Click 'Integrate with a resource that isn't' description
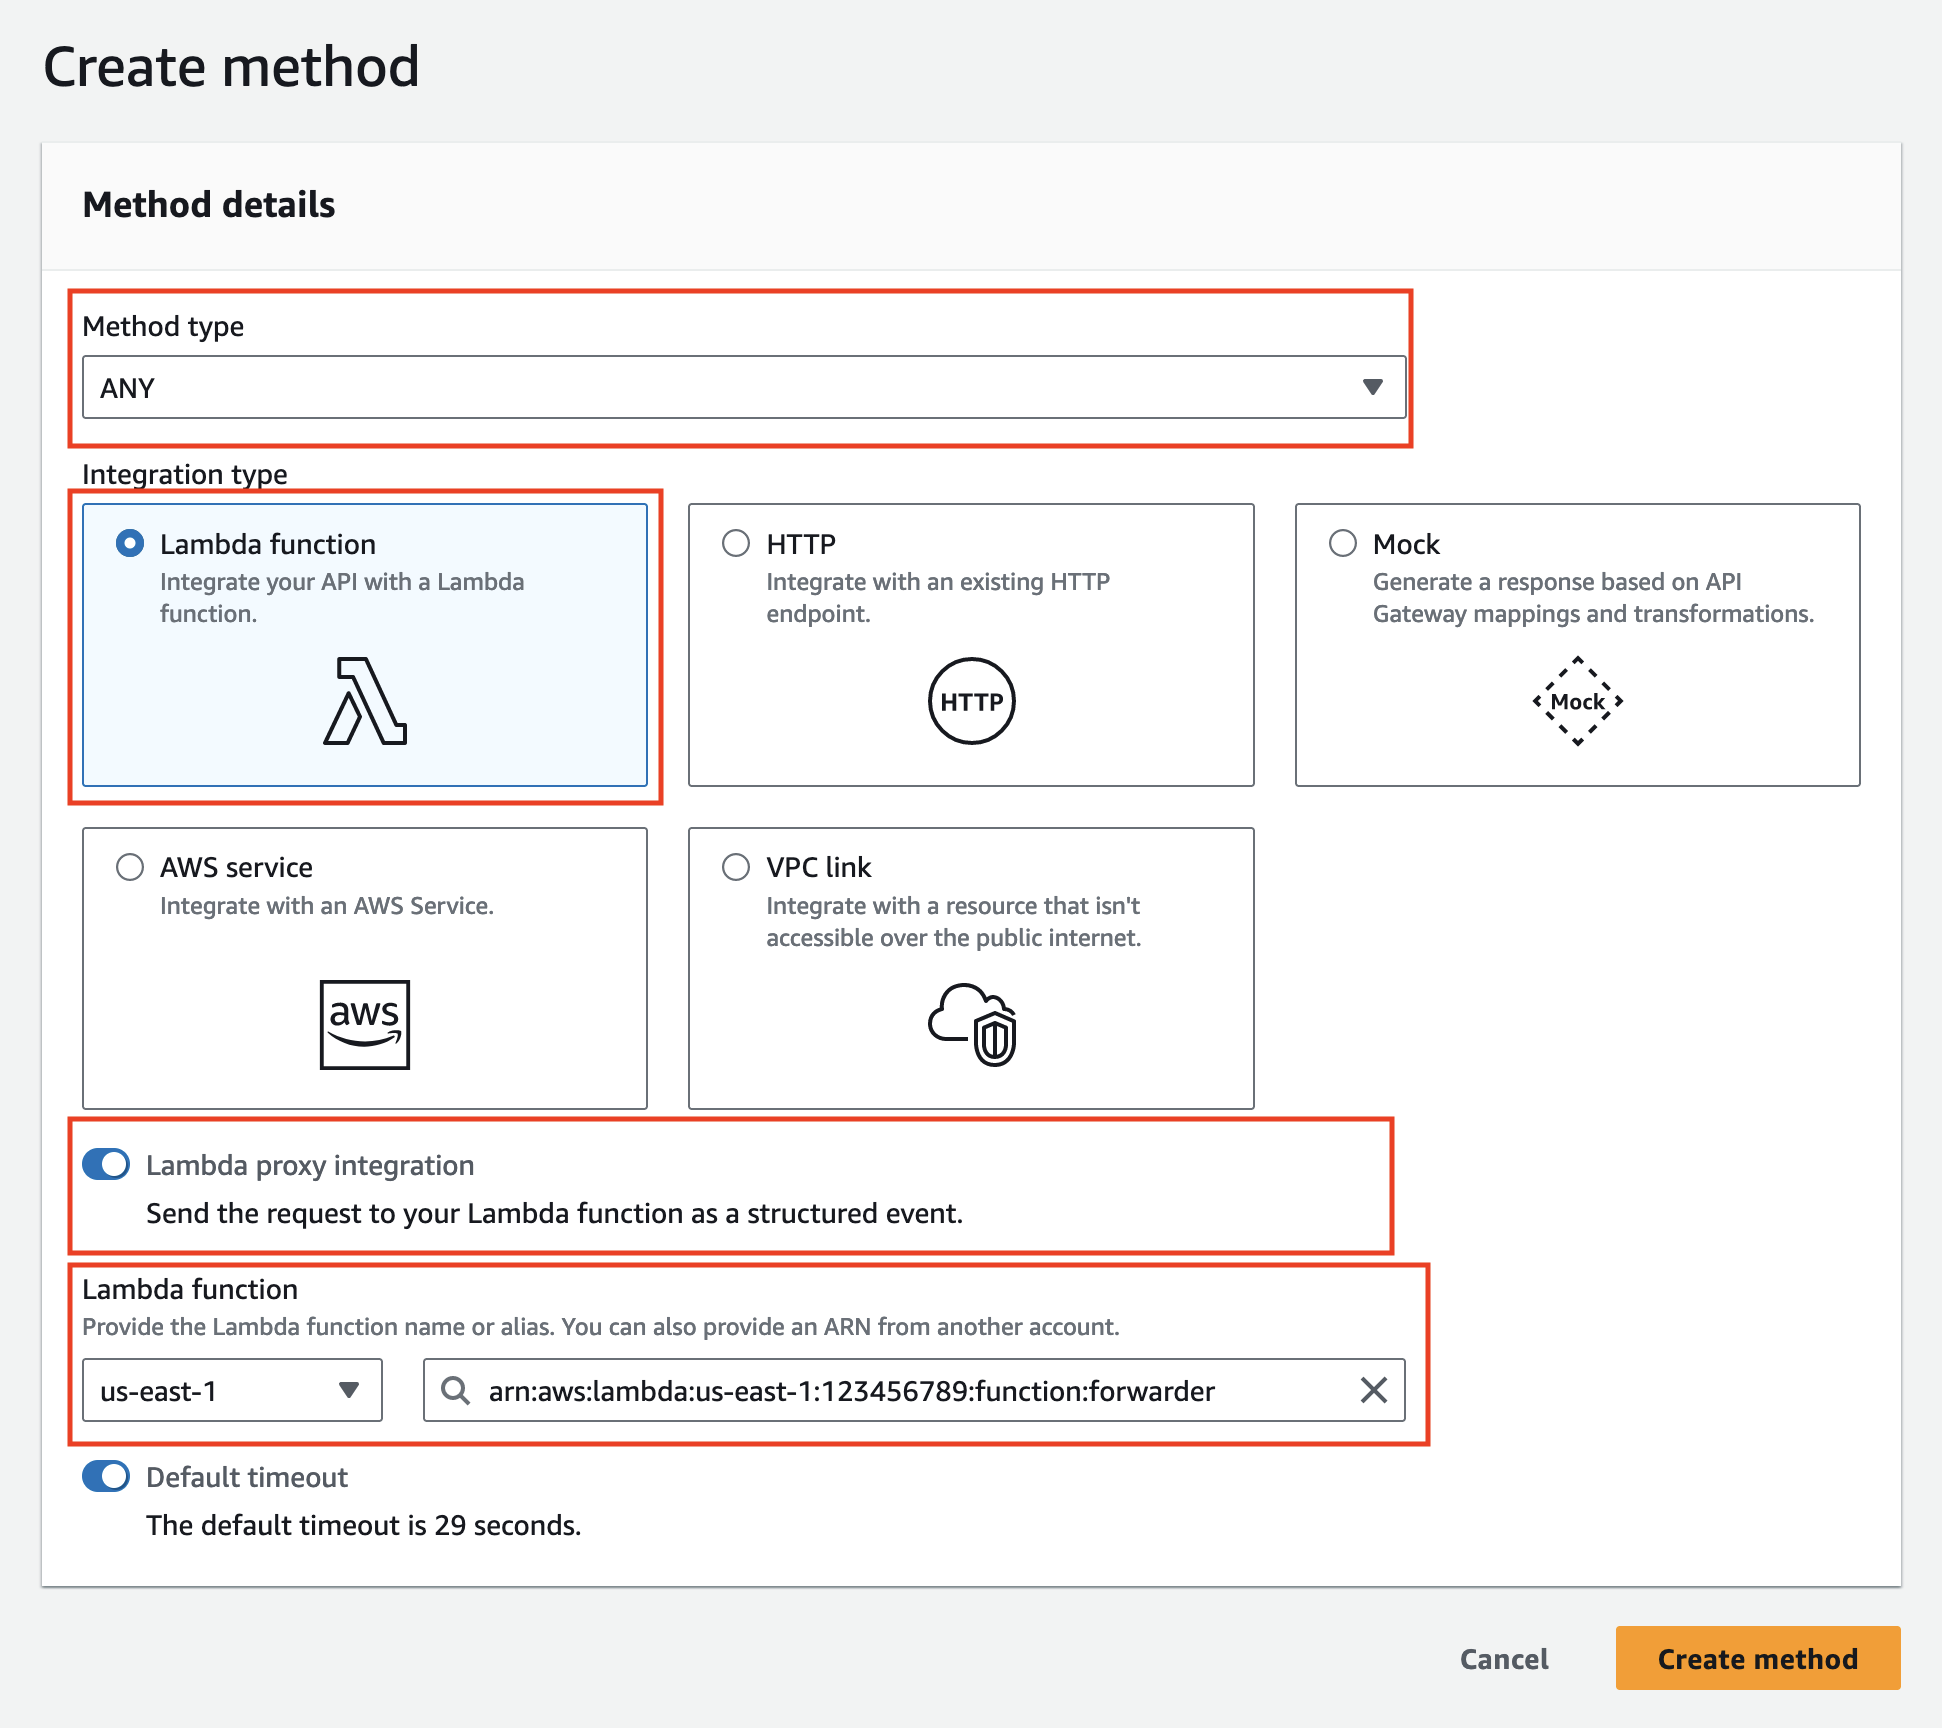 click(953, 906)
